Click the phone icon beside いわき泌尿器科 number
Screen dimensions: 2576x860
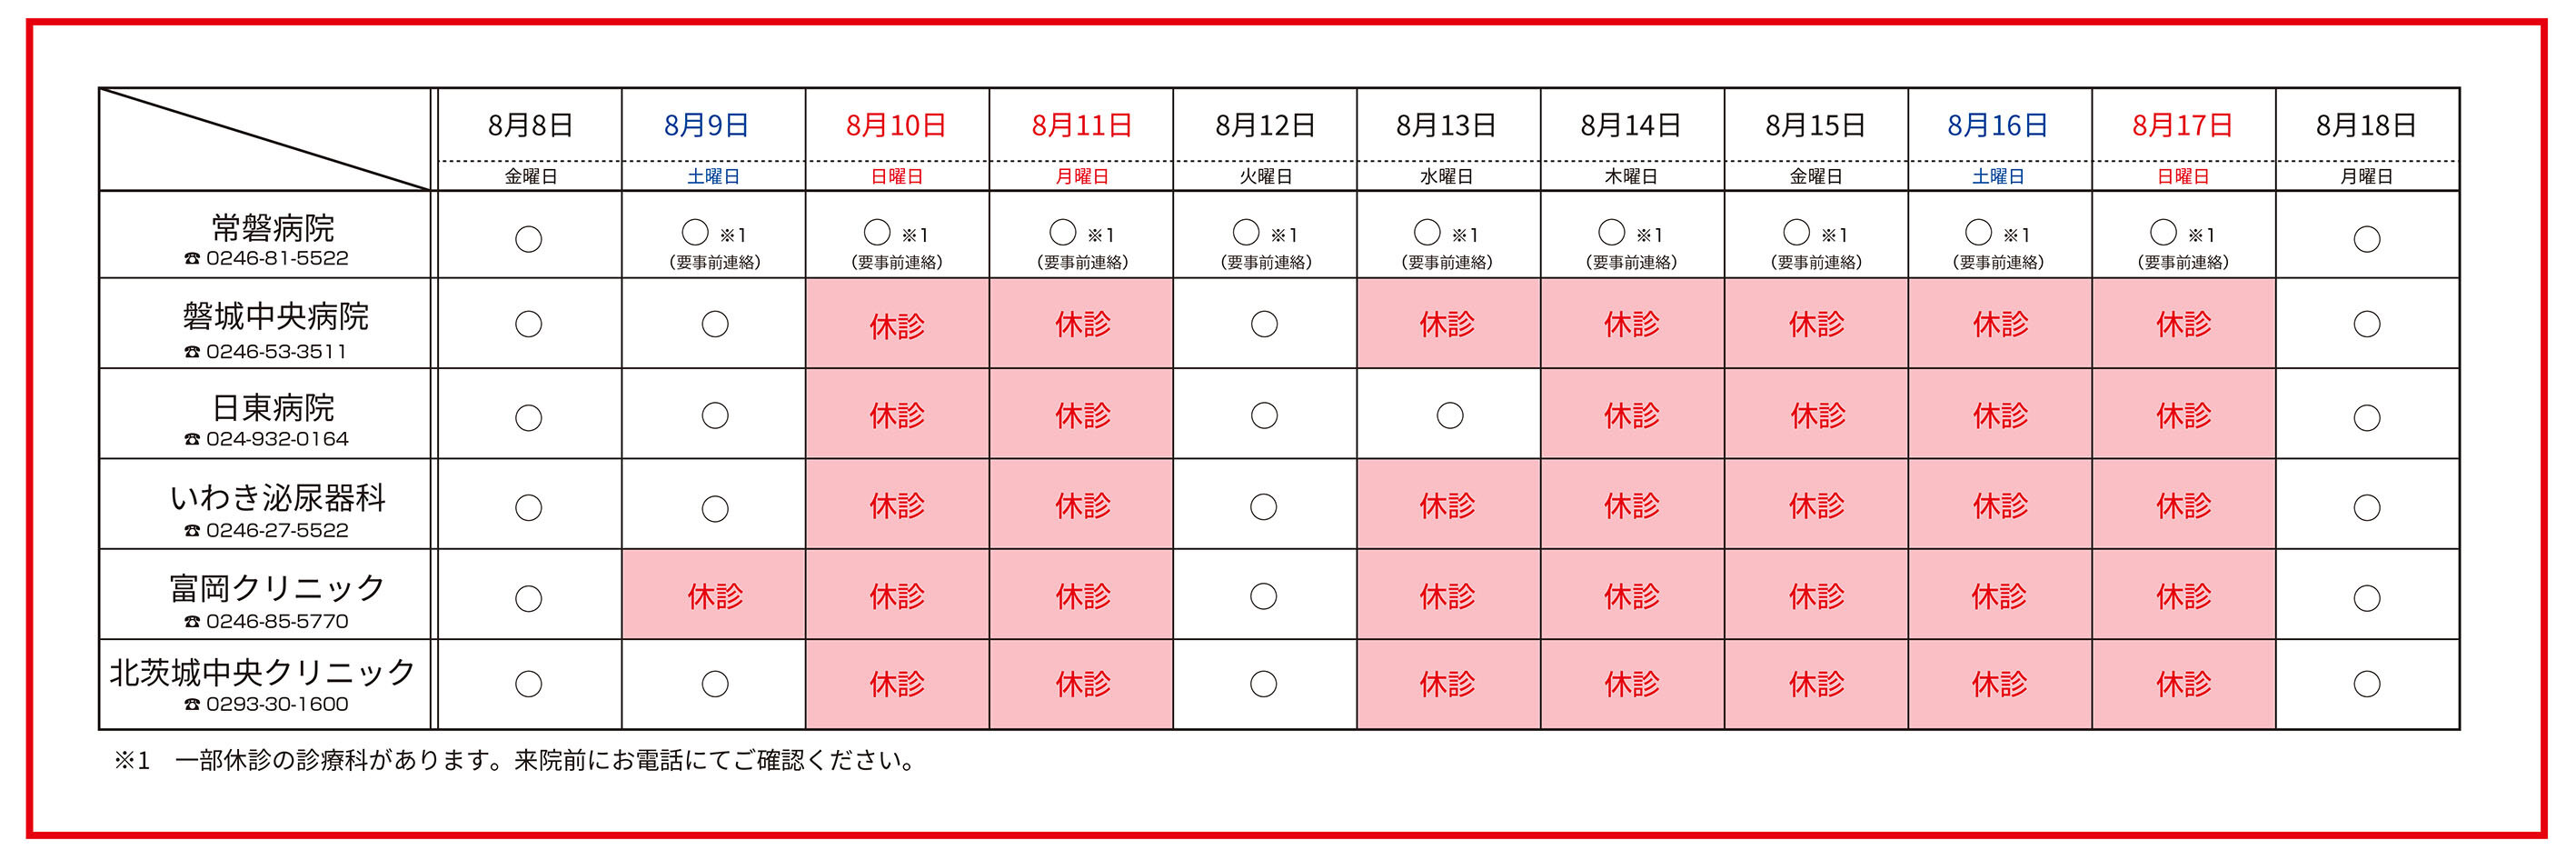192,531
